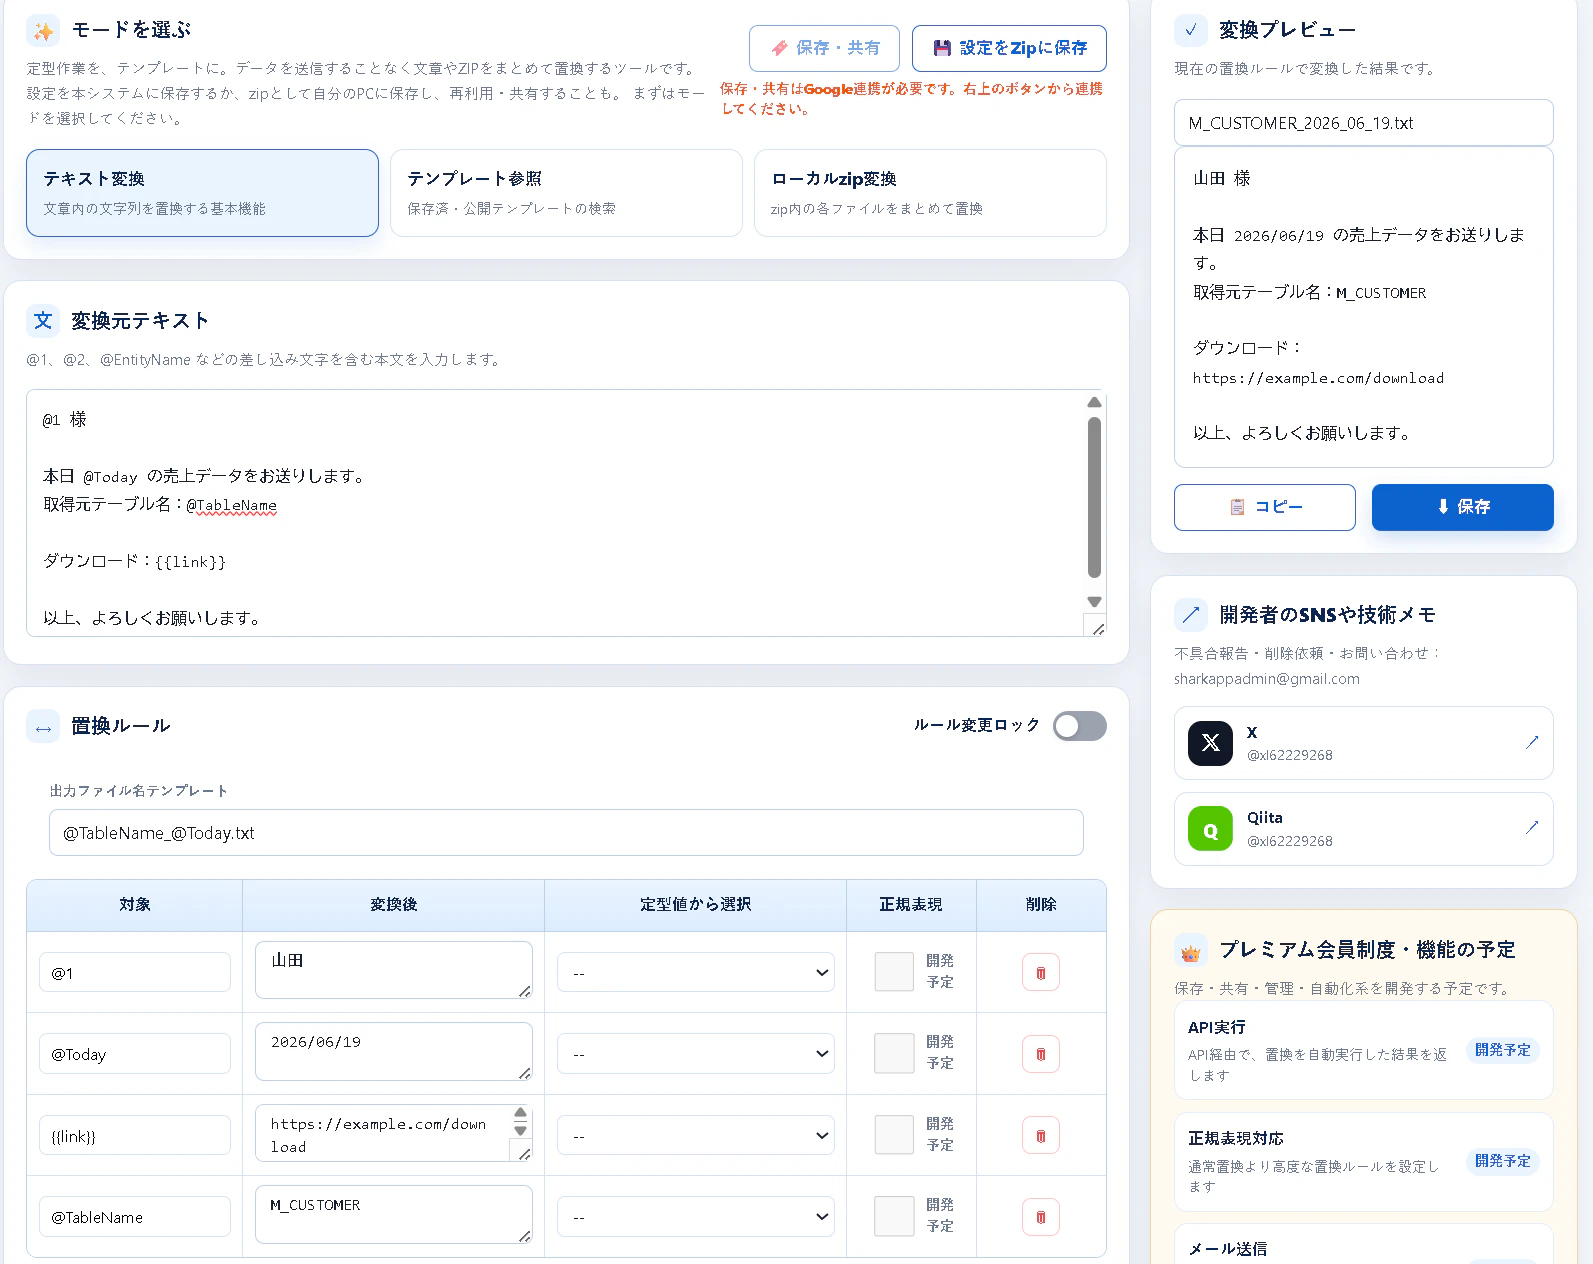
Task: Click resize grip of source text area
Action: click(1097, 629)
